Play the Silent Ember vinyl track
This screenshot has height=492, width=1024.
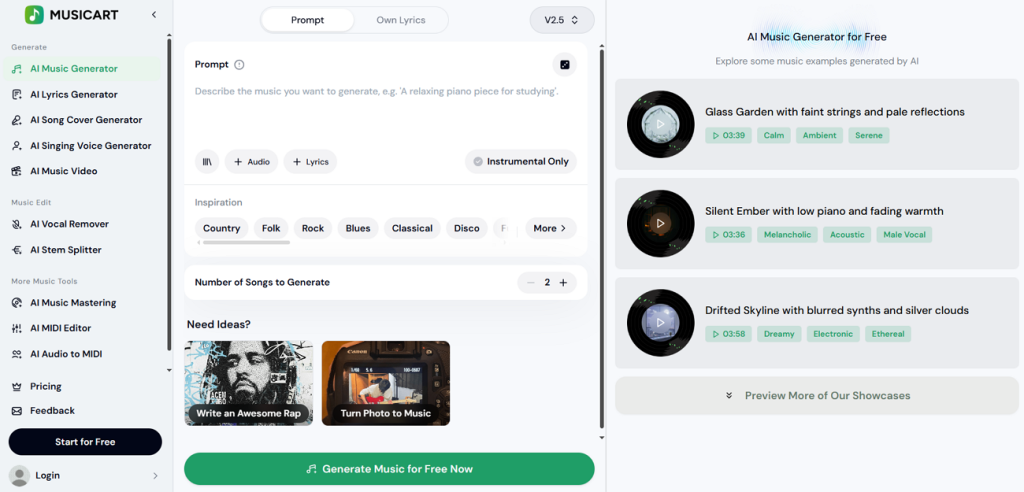[660, 223]
